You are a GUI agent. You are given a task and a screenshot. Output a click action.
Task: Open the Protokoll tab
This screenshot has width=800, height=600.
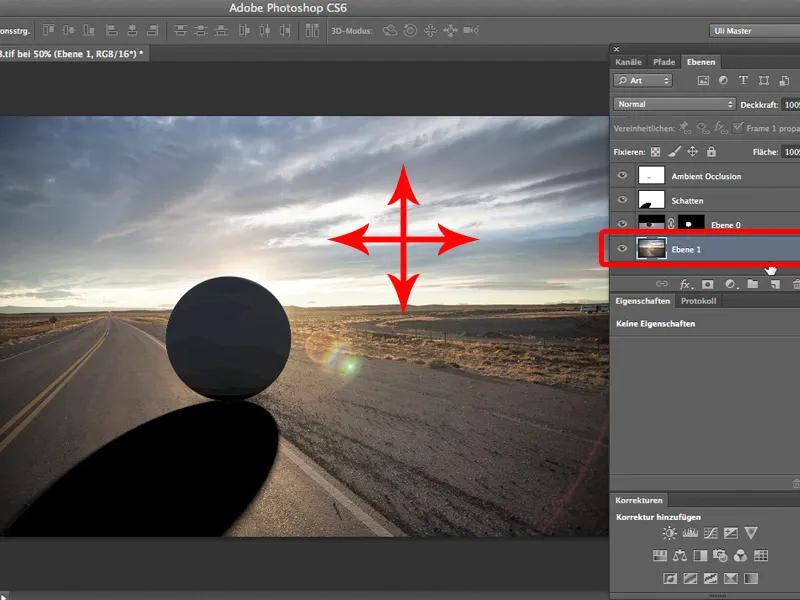point(698,301)
